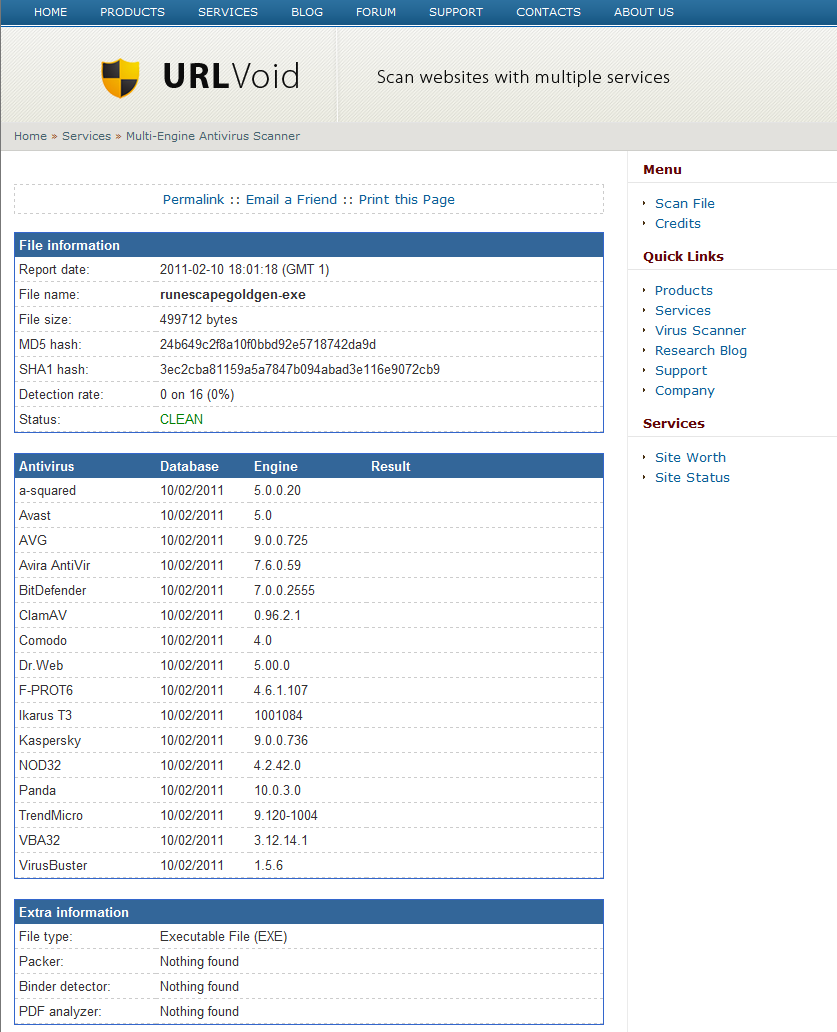Viewport: 837px width, 1032px height.
Task: Open Support quick link in sidebar
Action: tap(681, 371)
